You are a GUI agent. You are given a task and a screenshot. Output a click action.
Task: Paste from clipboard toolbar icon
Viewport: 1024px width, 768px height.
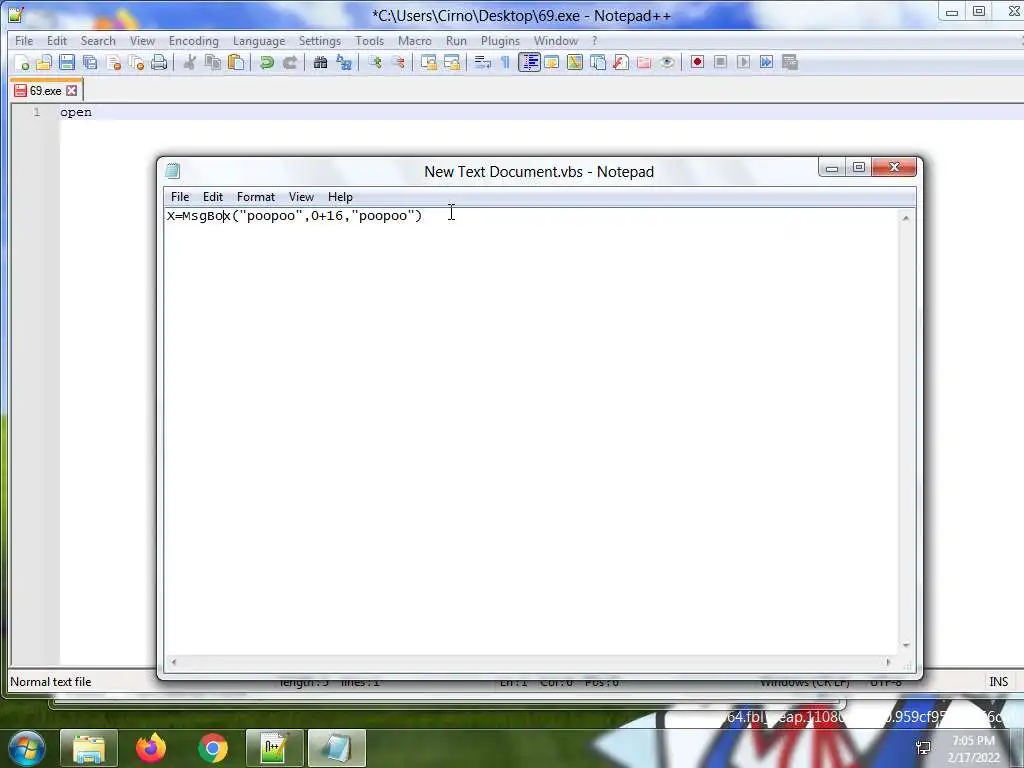(x=236, y=63)
